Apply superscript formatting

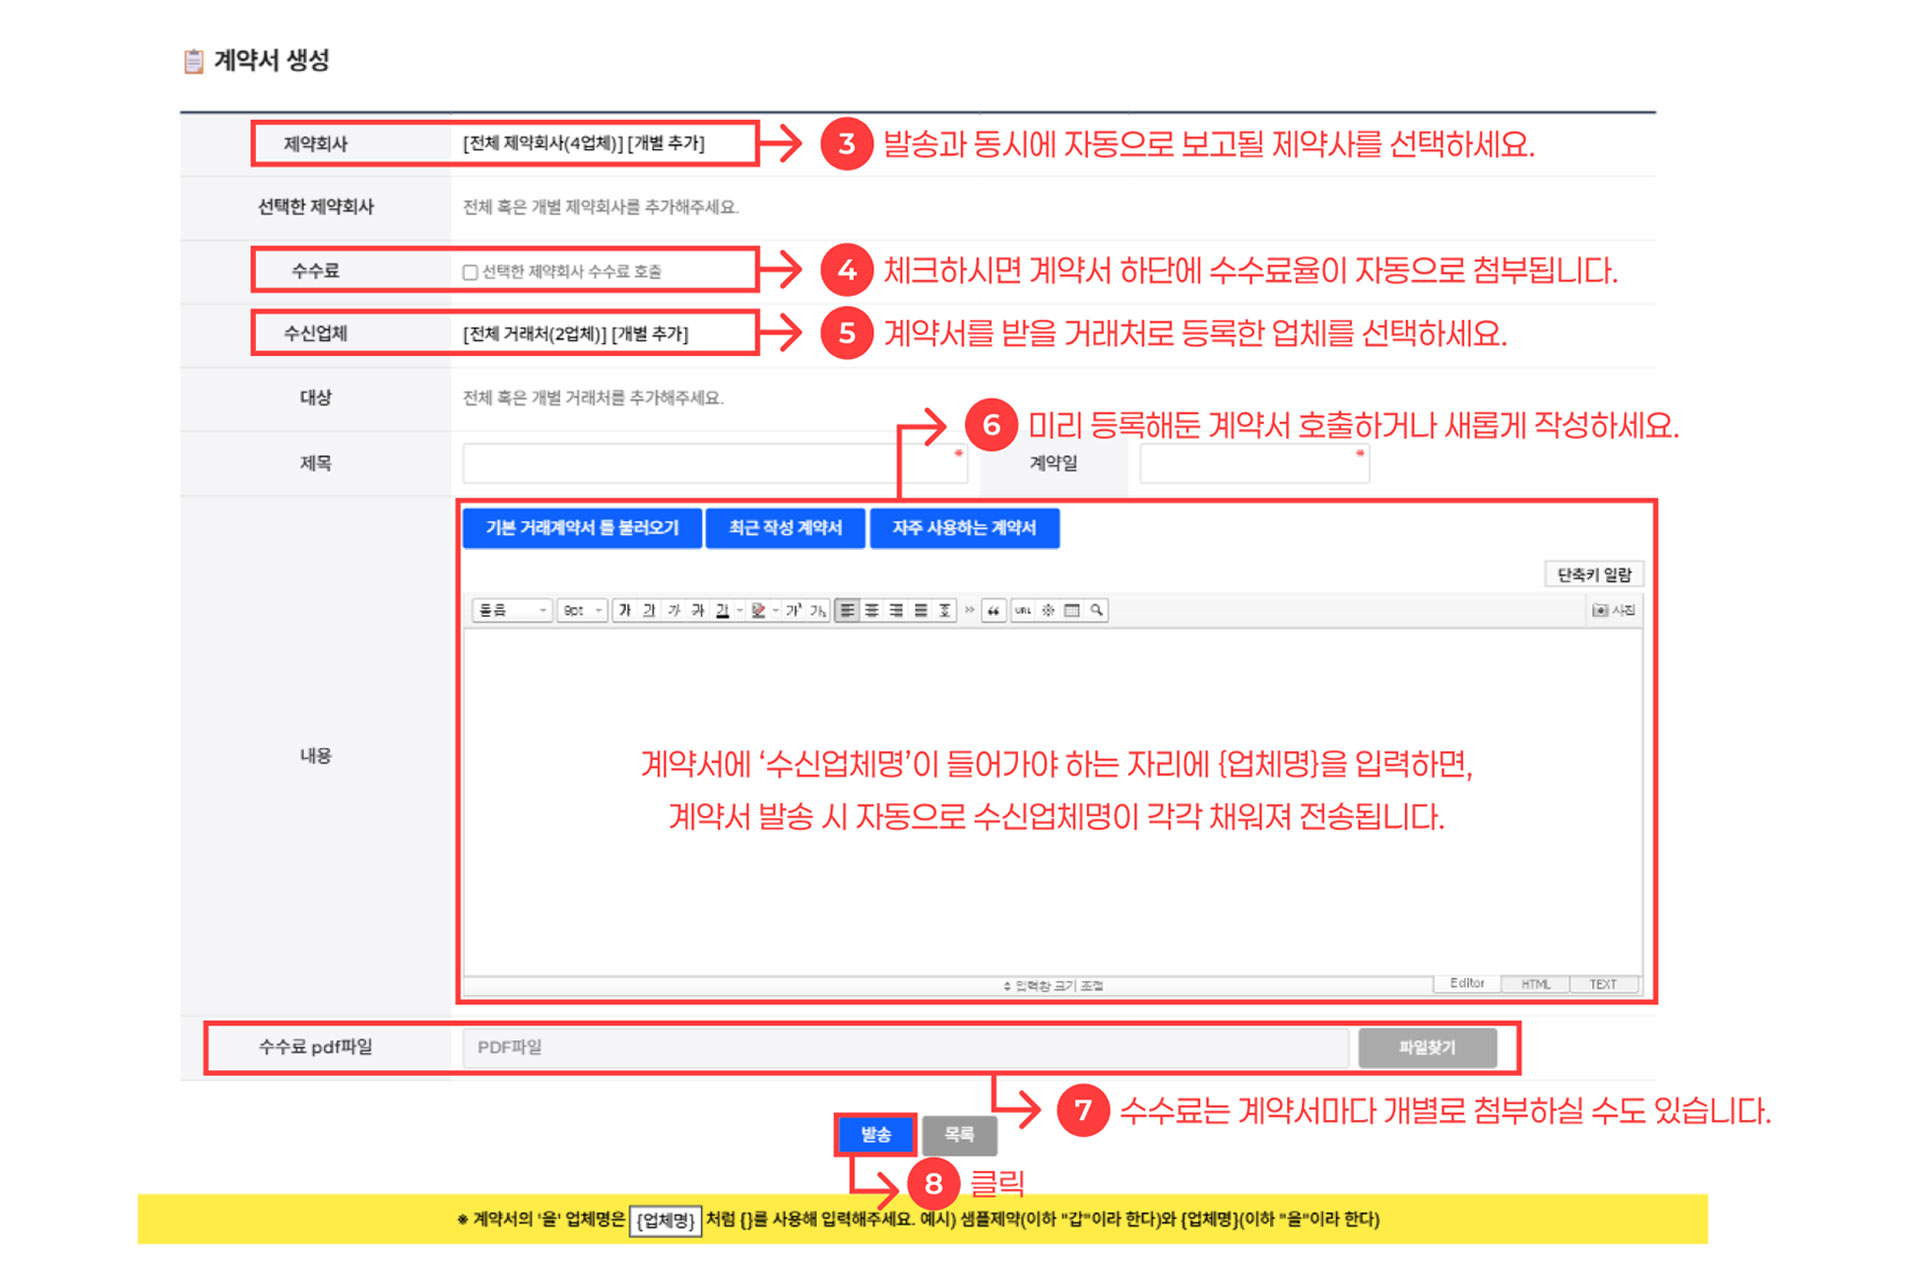[x=793, y=610]
